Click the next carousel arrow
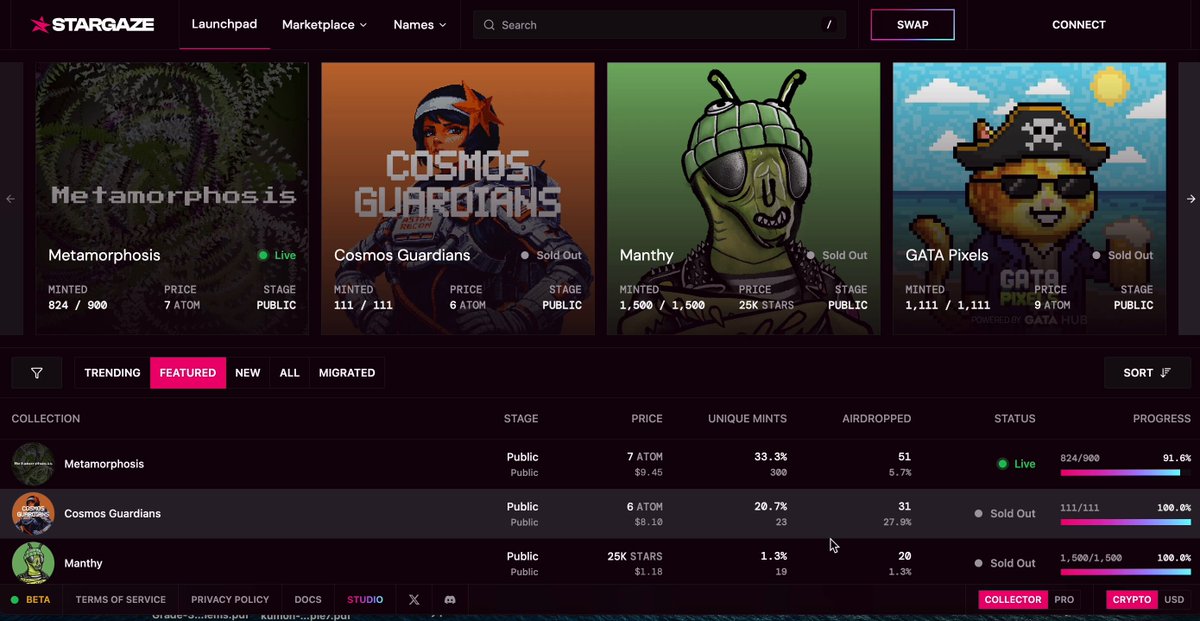Viewport: 1200px width, 621px height. (x=1191, y=199)
